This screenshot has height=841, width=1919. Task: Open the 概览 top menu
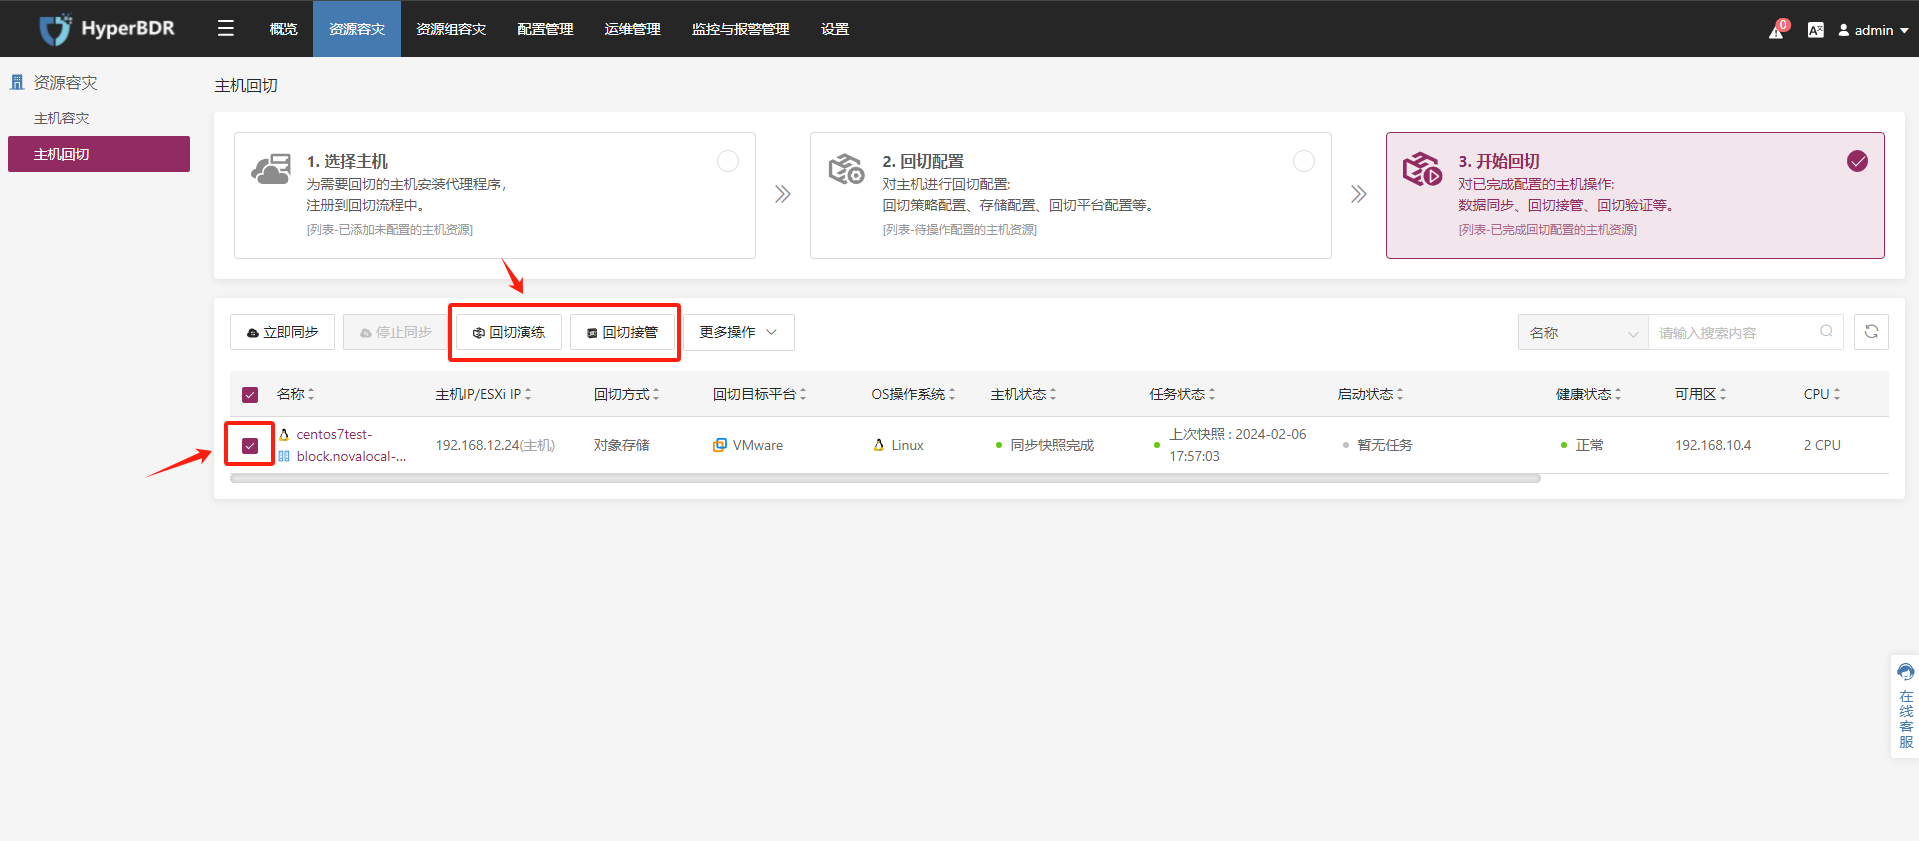284,29
